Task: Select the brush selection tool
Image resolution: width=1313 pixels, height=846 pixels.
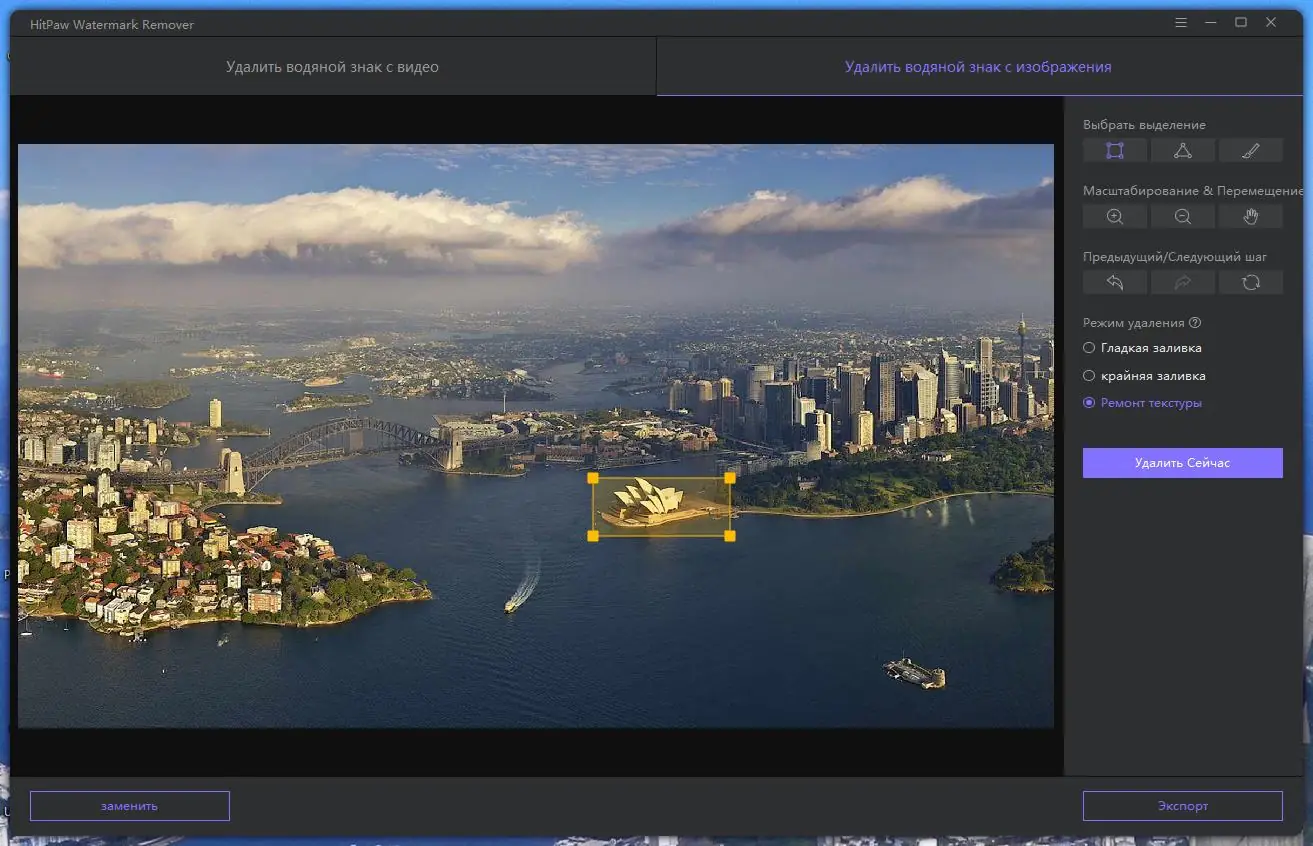Action: pyautogui.click(x=1251, y=151)
